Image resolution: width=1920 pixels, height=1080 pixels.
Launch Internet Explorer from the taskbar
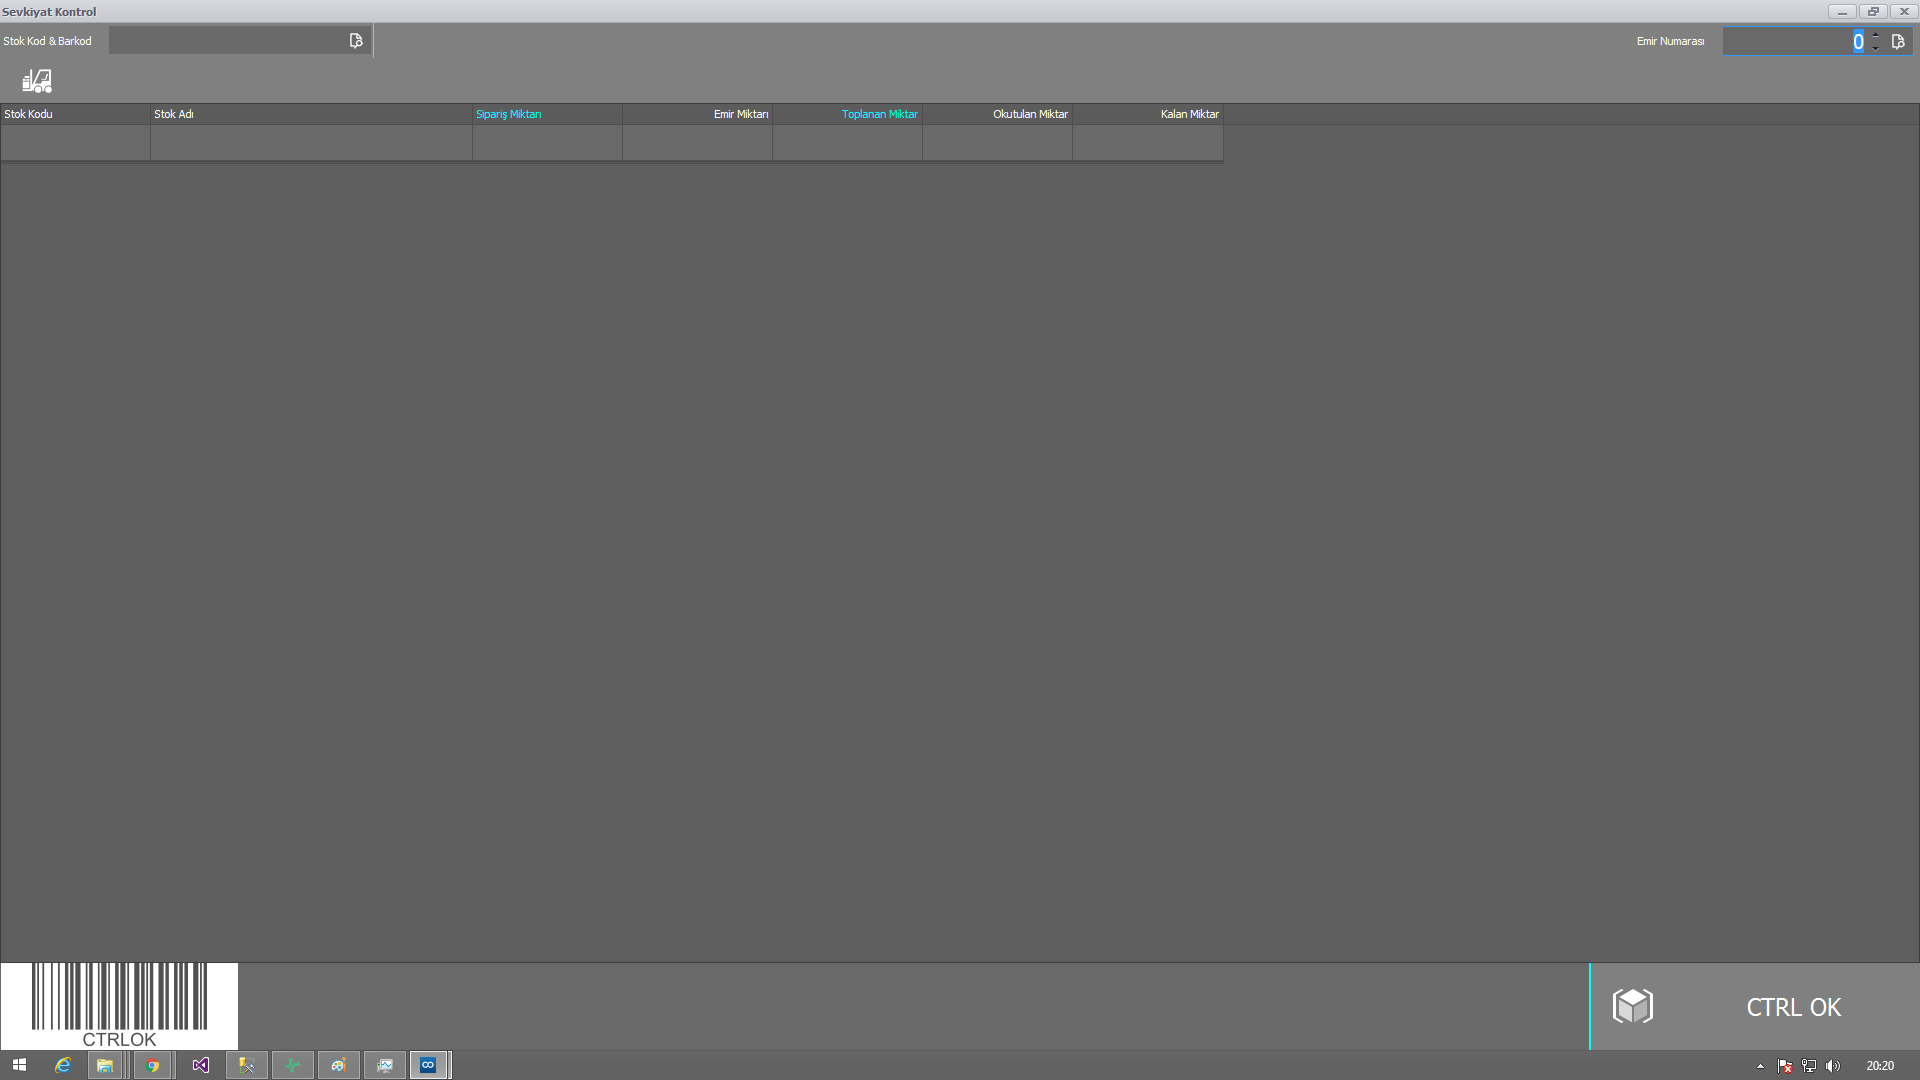click(62, 1065)
